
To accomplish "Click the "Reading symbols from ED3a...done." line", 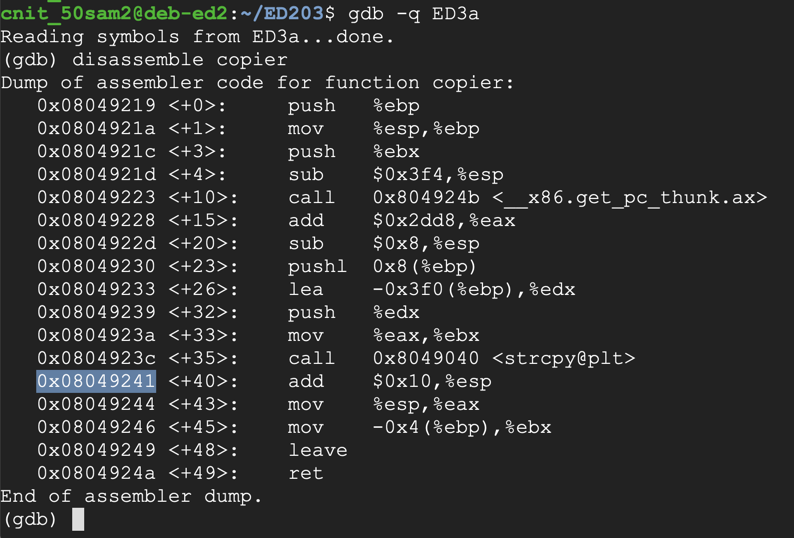I will 196,37.
